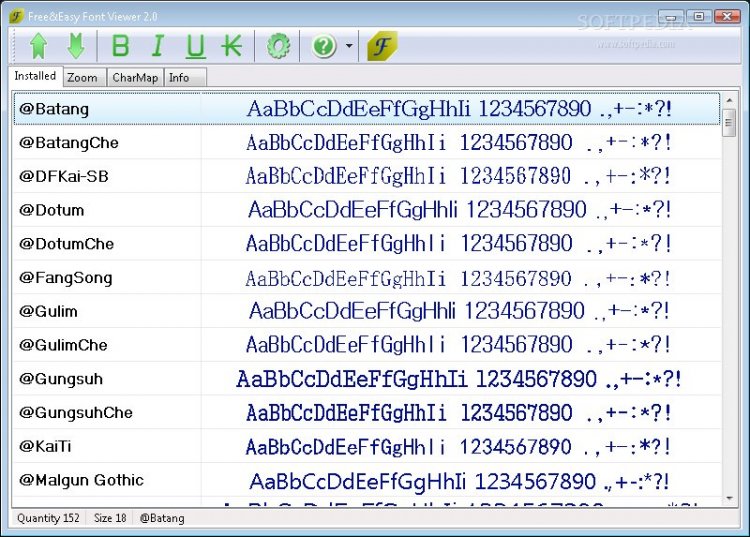Toggle Underline font style
Screen dimensions: 750x537
pyautogui.click(x=196, y=47)
